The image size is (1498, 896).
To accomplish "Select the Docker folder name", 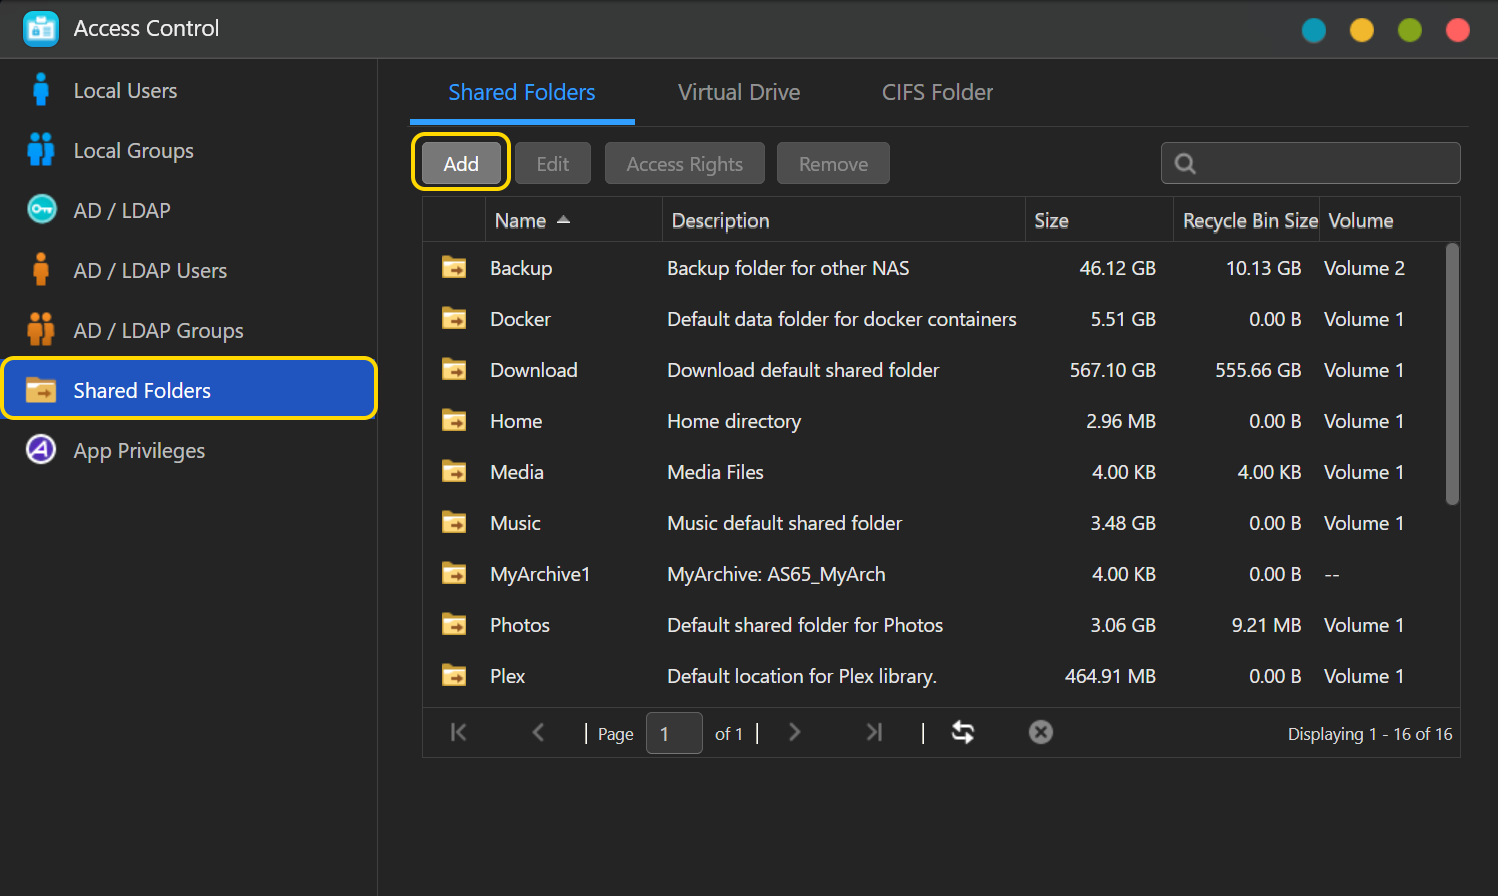I will (520, 319).
